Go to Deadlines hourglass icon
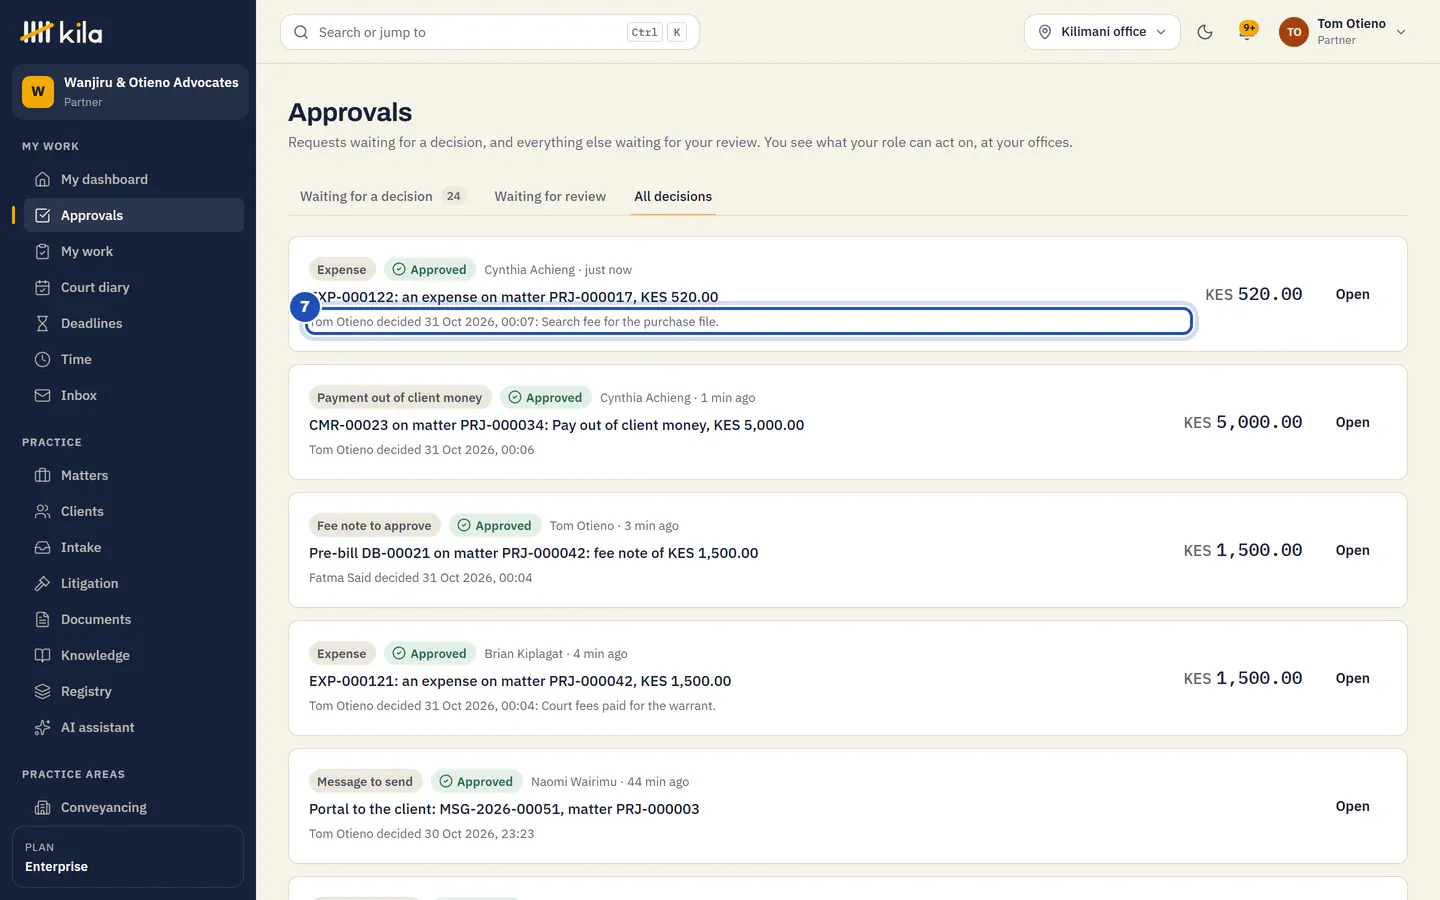This screenshot has height=900, width=1440. click(x=42, y=323)
